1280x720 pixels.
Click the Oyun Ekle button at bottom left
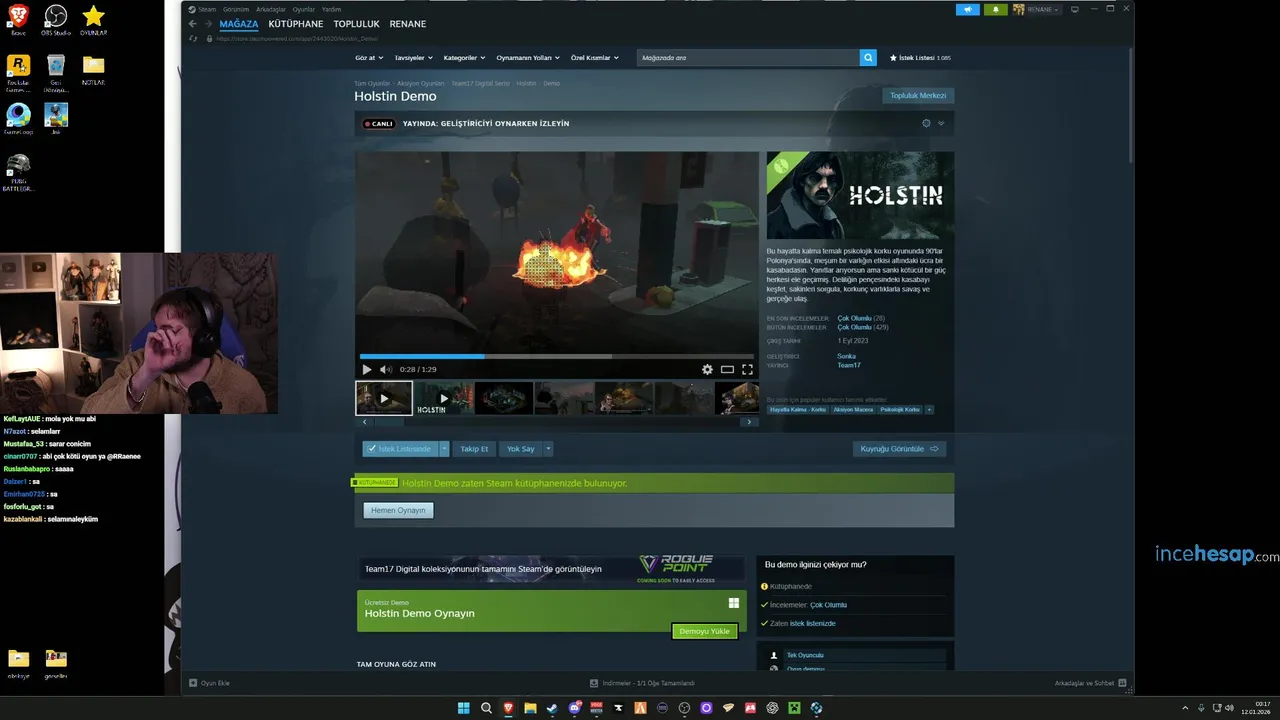[210, 683]
